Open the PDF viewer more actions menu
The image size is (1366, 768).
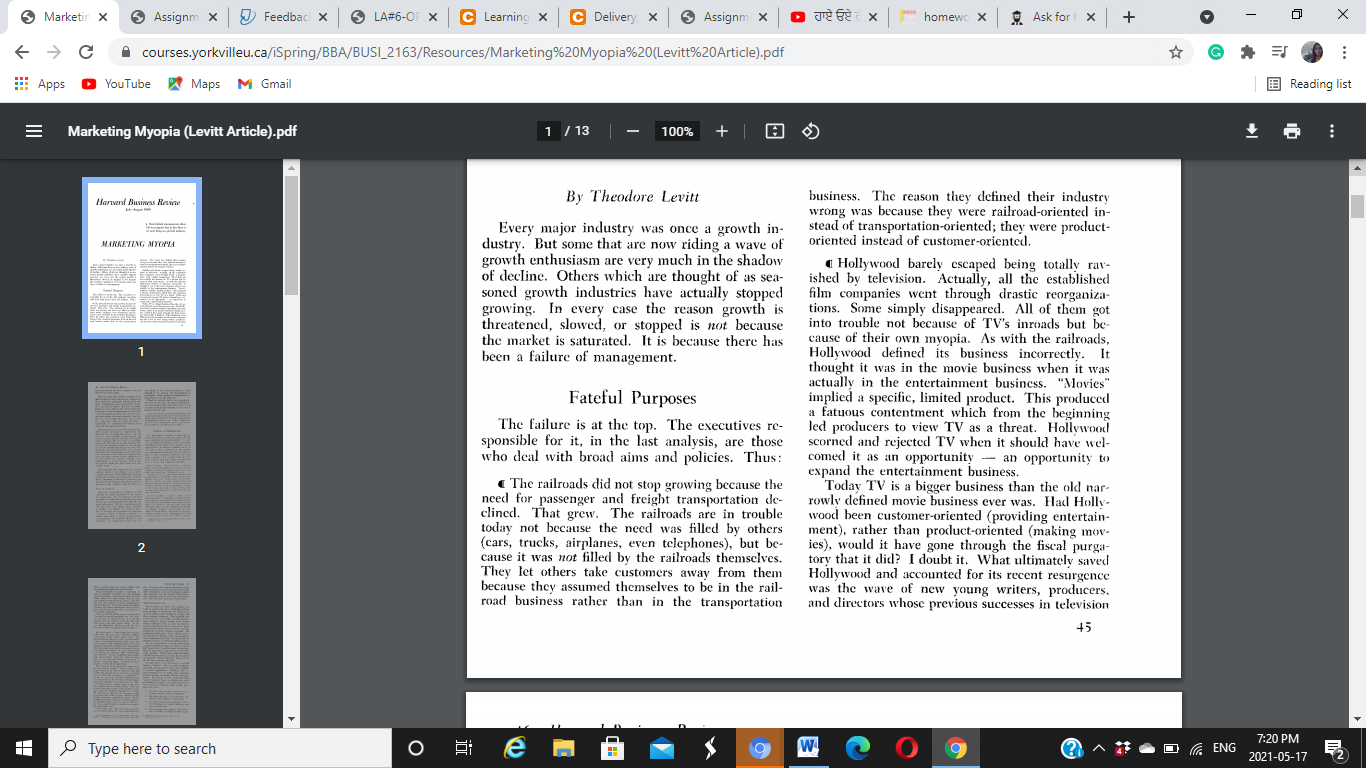click(x=1332, y=131)
